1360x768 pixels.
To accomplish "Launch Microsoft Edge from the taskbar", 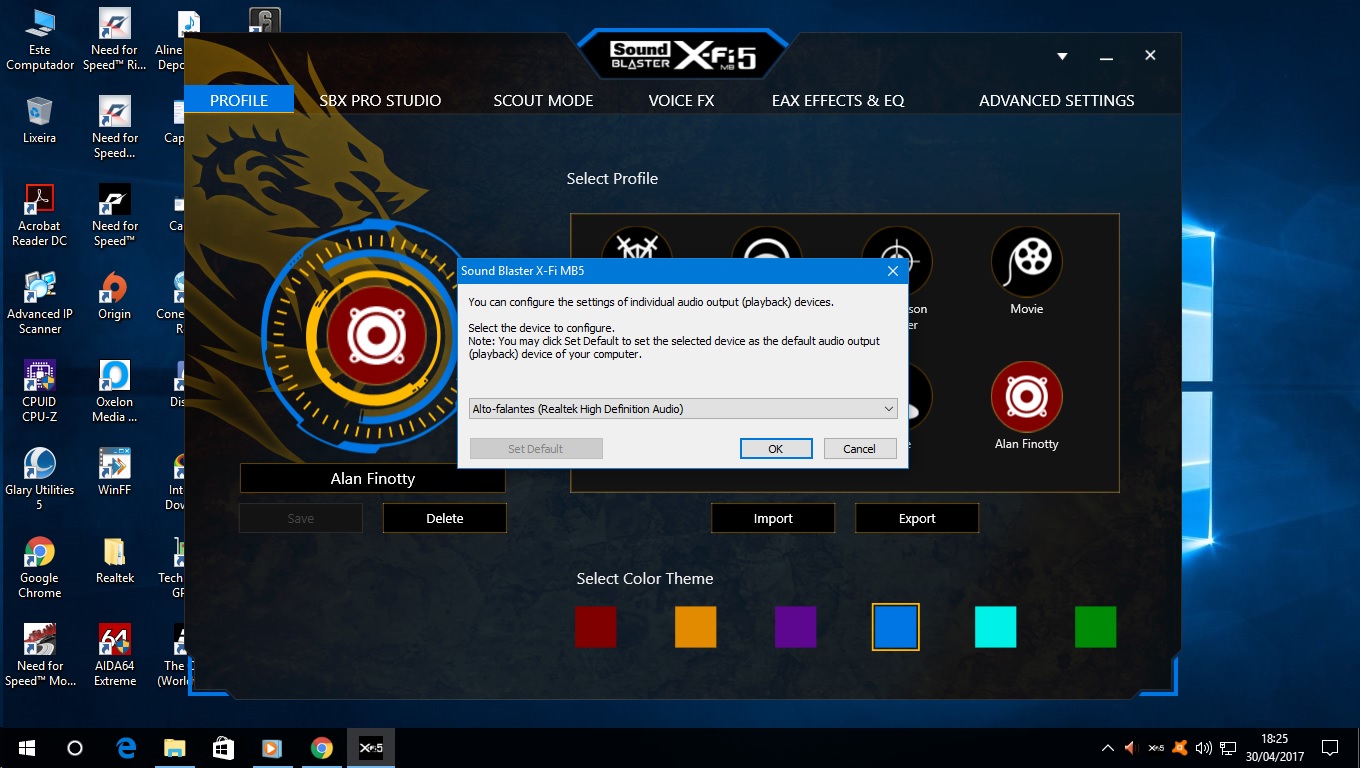I will 126,747.
